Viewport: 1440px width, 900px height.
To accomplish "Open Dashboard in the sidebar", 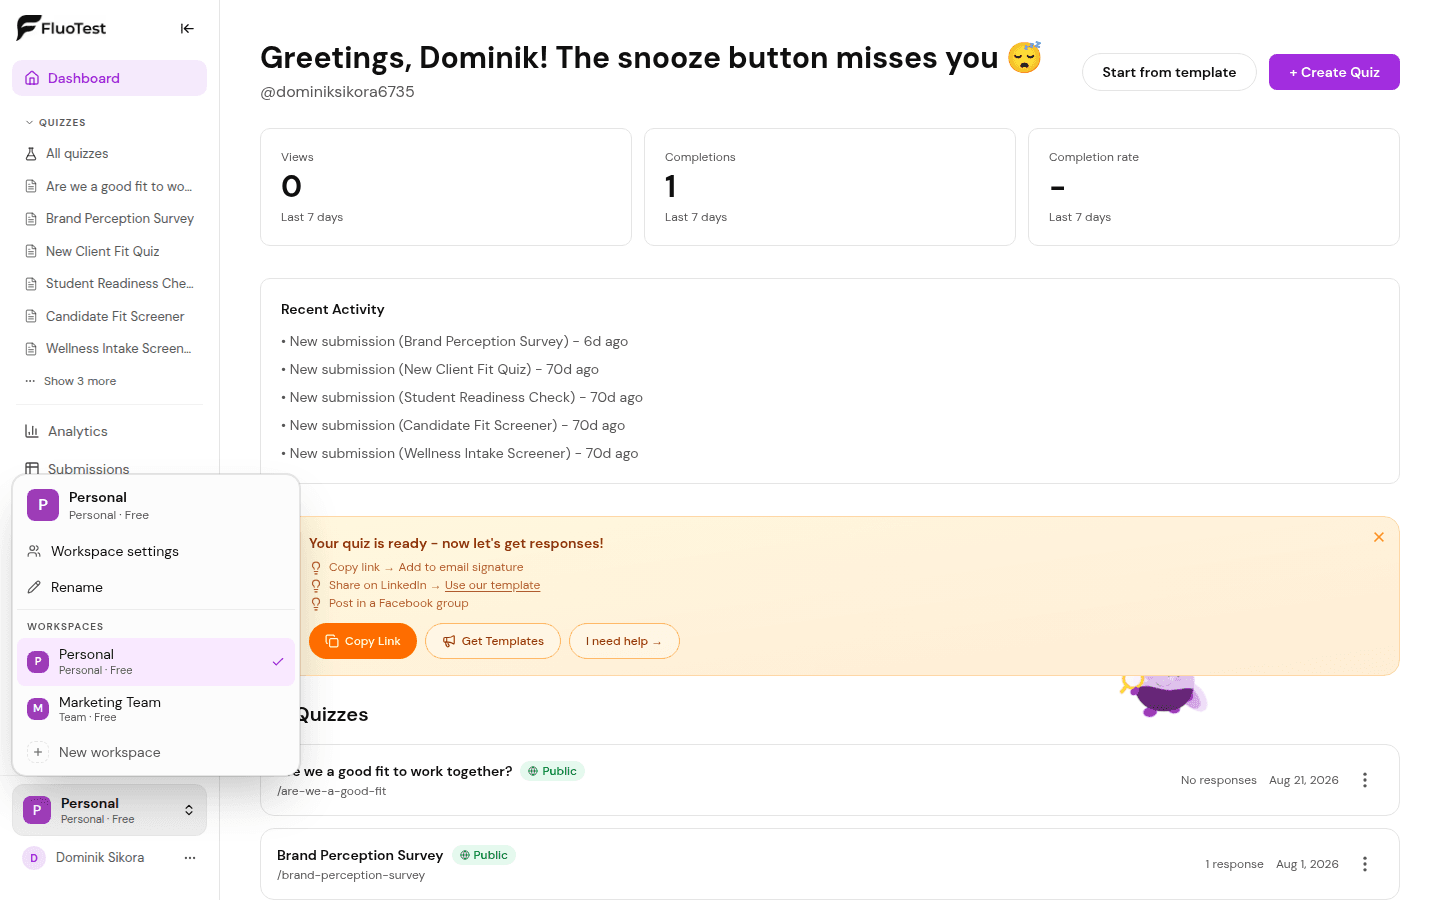I will 109,78.
